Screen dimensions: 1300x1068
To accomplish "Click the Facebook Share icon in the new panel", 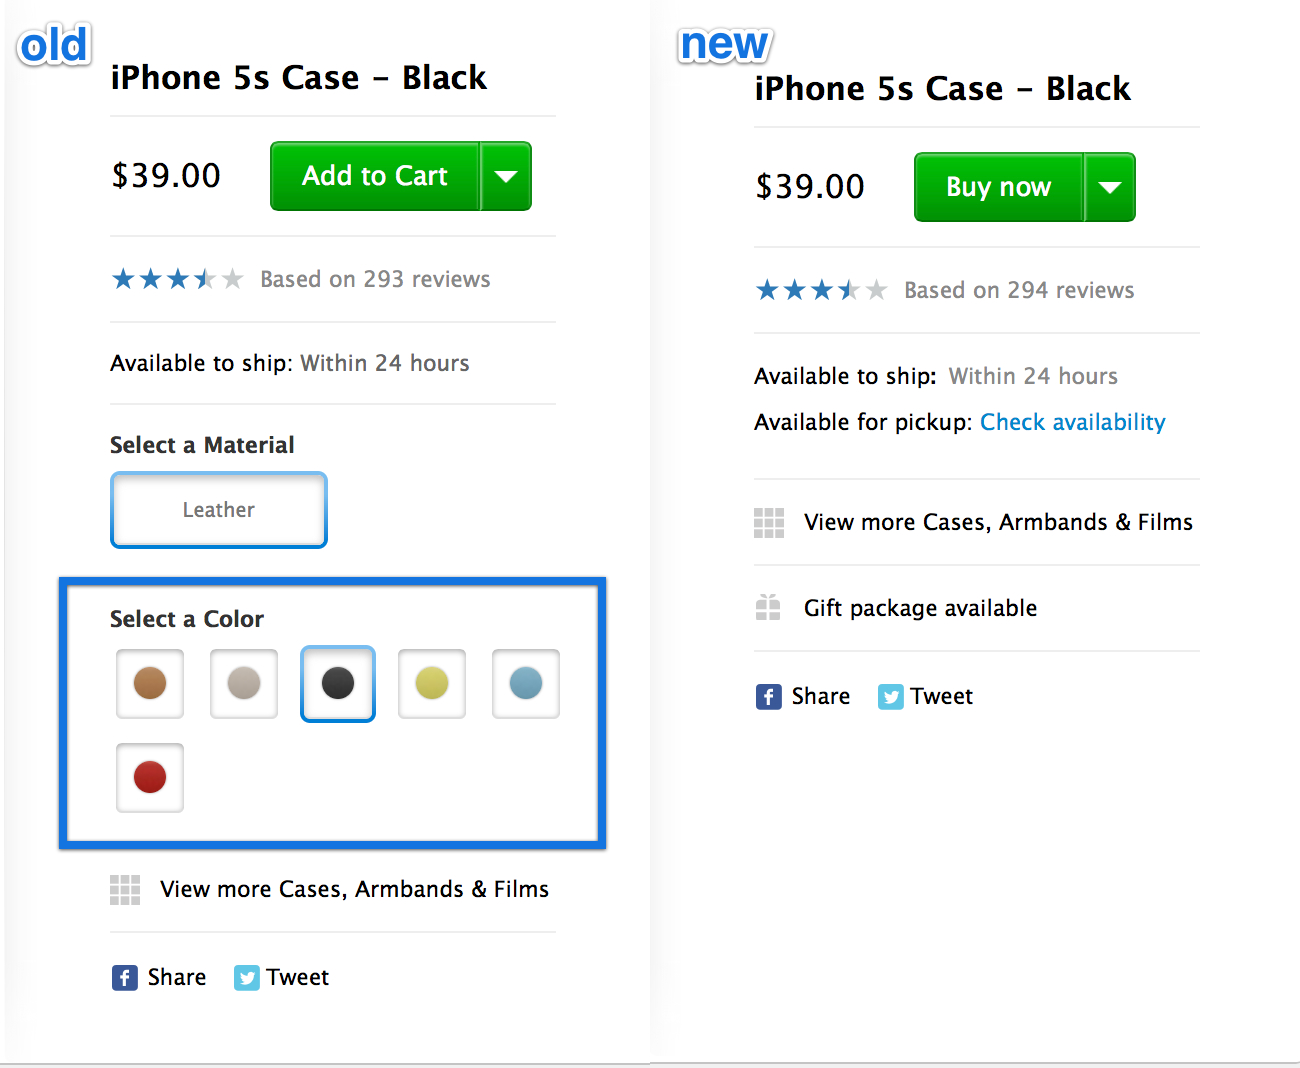I will 768,697.
